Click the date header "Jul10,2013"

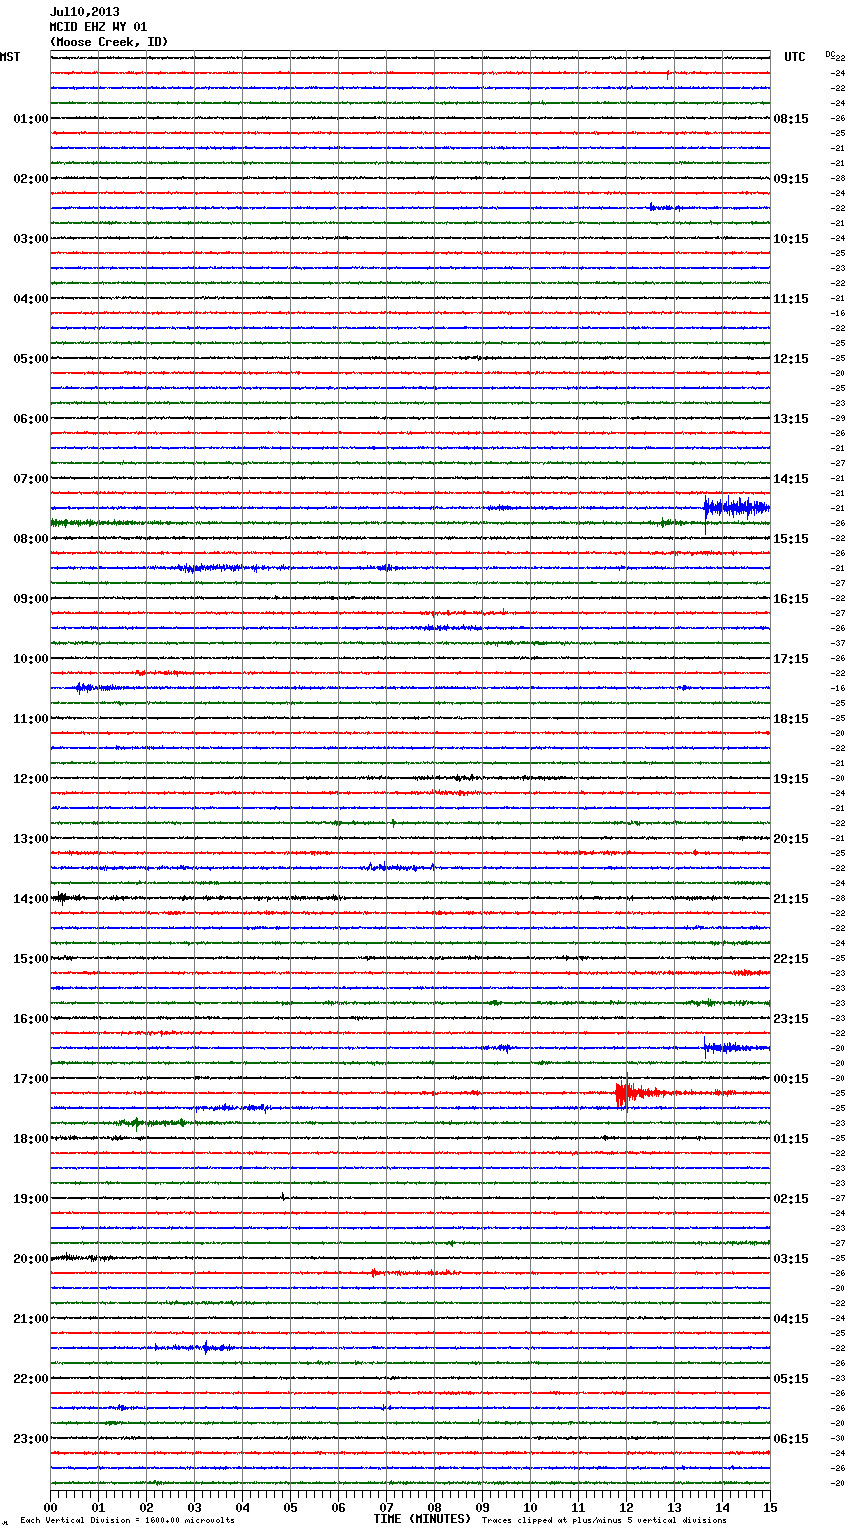coord(84,12)
